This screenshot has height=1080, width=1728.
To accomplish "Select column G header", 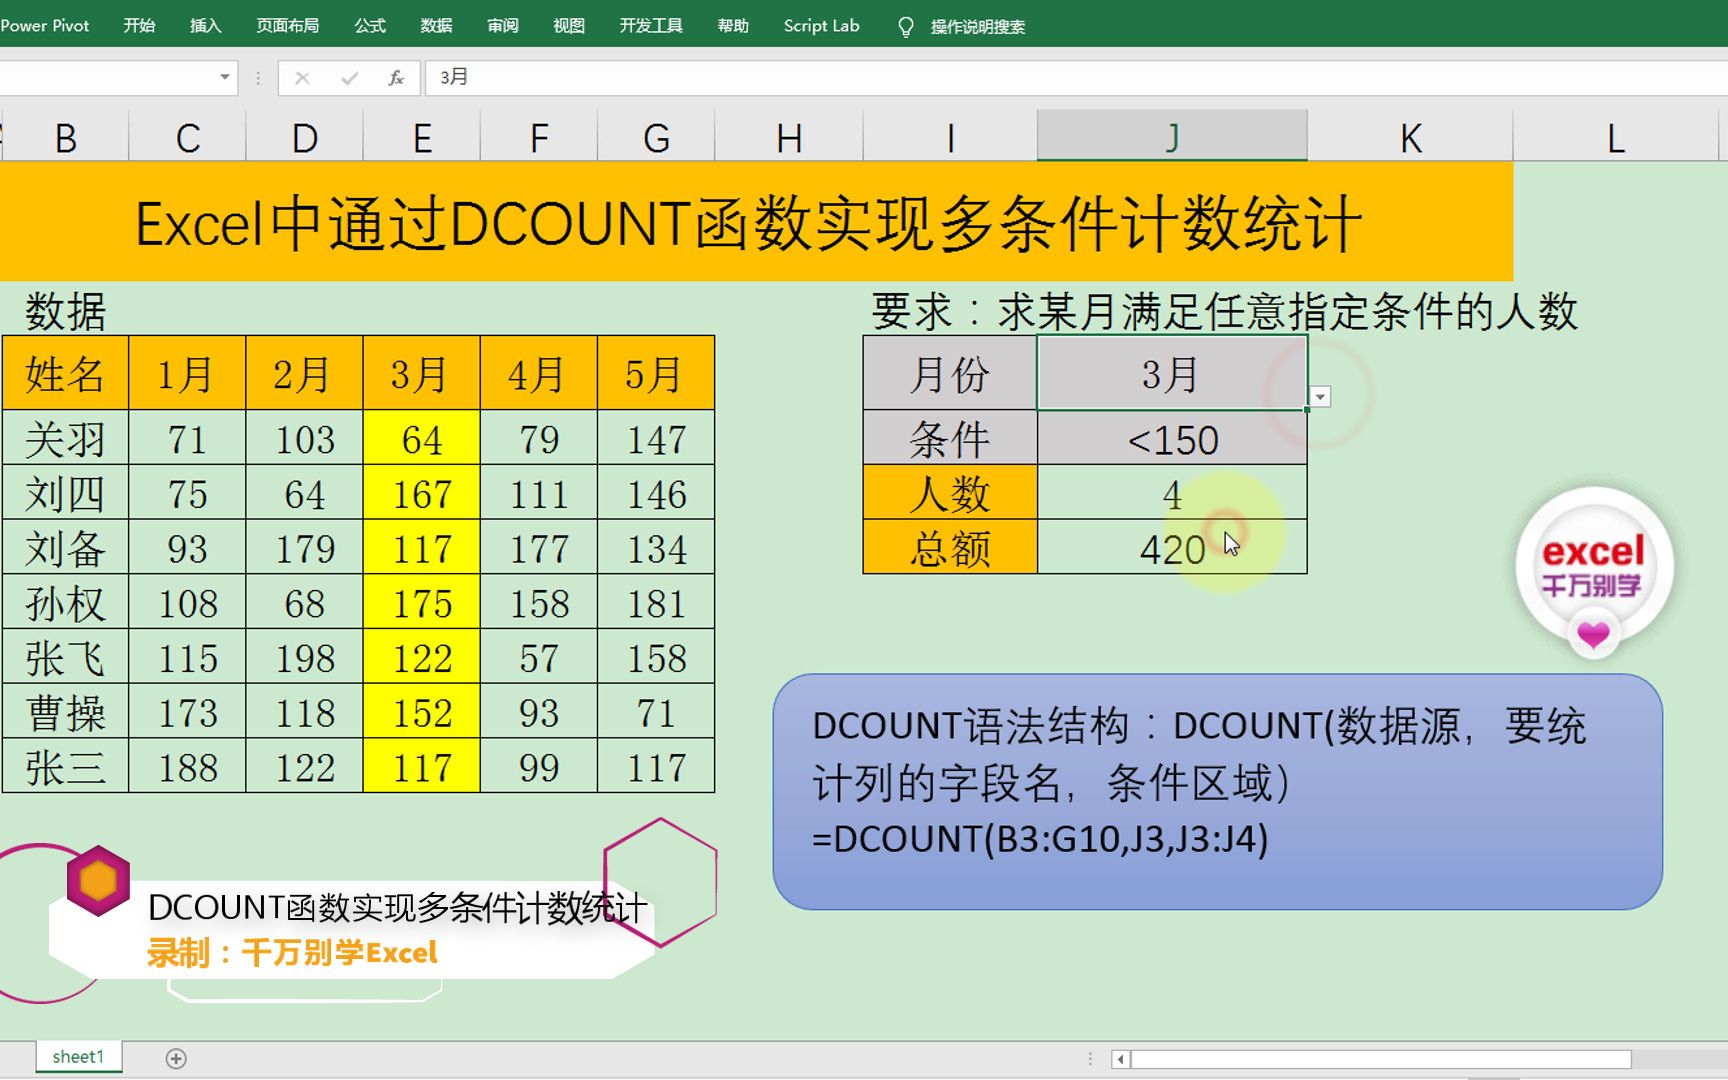I will [656, 137].
